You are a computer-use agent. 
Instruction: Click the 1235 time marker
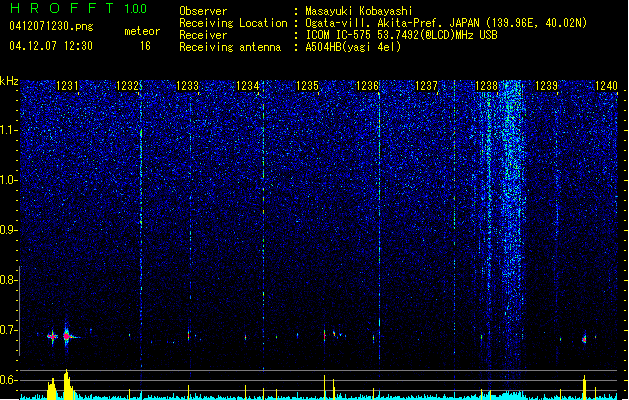pos(307,86)
